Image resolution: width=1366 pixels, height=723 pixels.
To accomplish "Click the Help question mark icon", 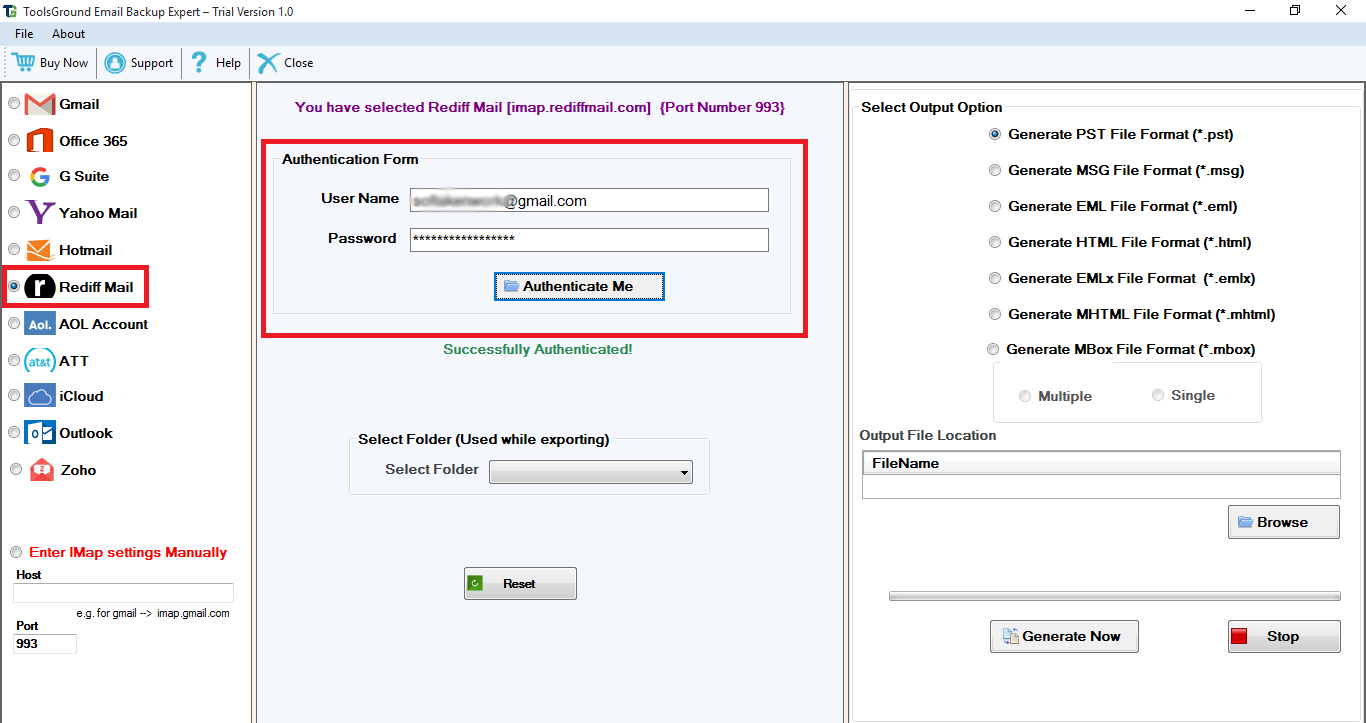I will 199,62.
